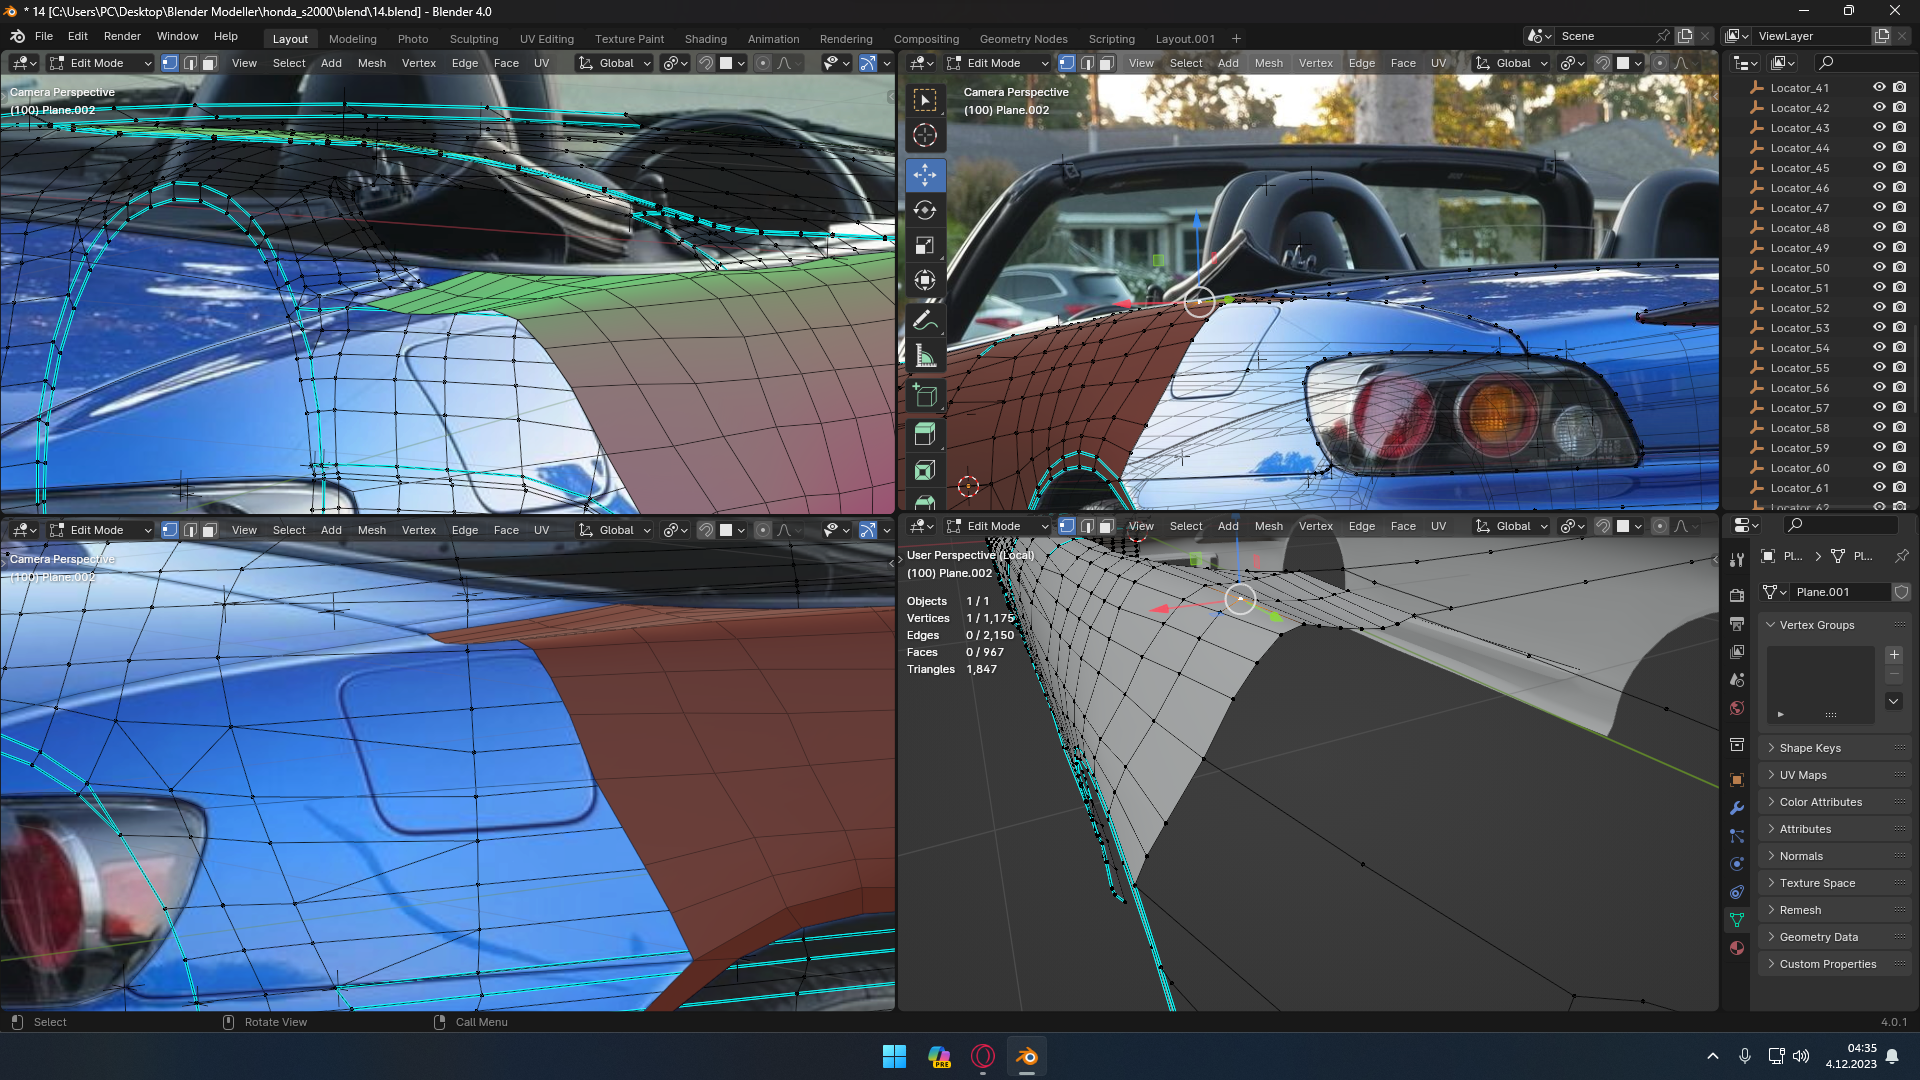Select the Scale tool
1920x1080 pixels.
(925, 245)
